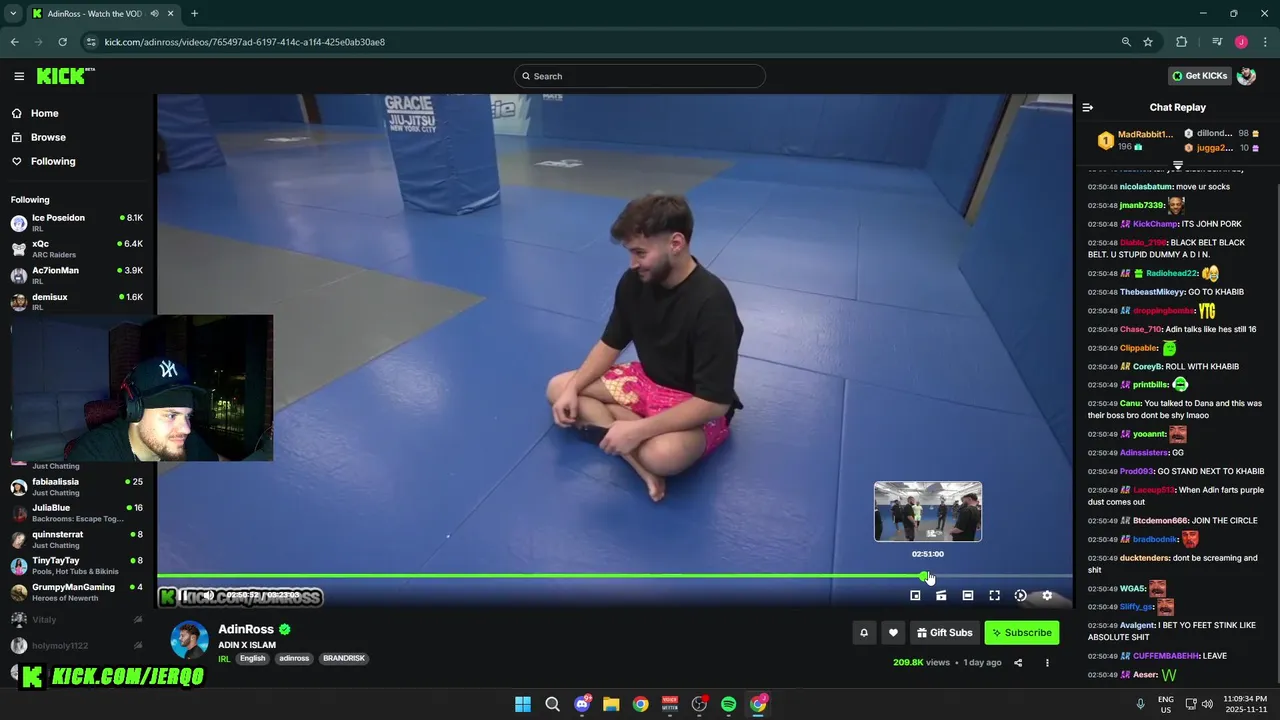The width and height of the screenshot is (1280, 720).
Task: Open demisux followed channel
Action: pyautogui.click(x=77, y=301)
